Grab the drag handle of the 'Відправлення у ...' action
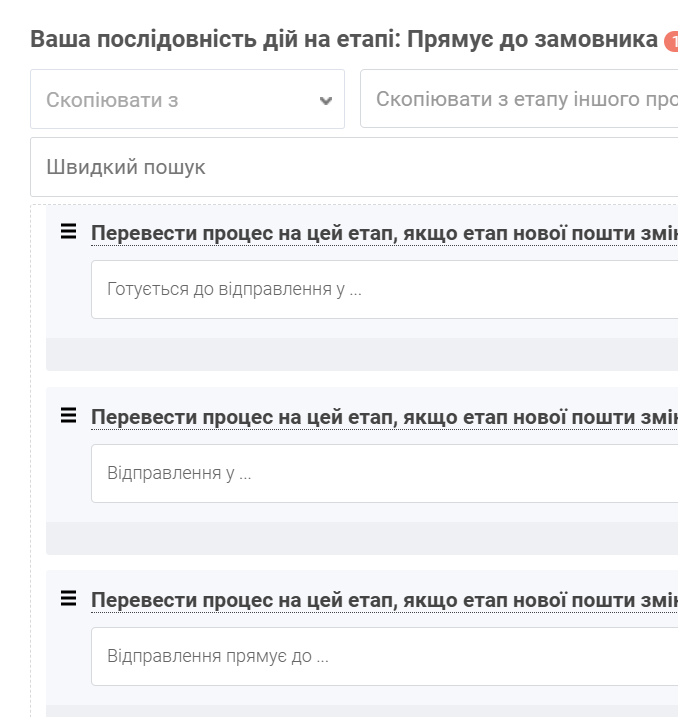 click(69, 415)
